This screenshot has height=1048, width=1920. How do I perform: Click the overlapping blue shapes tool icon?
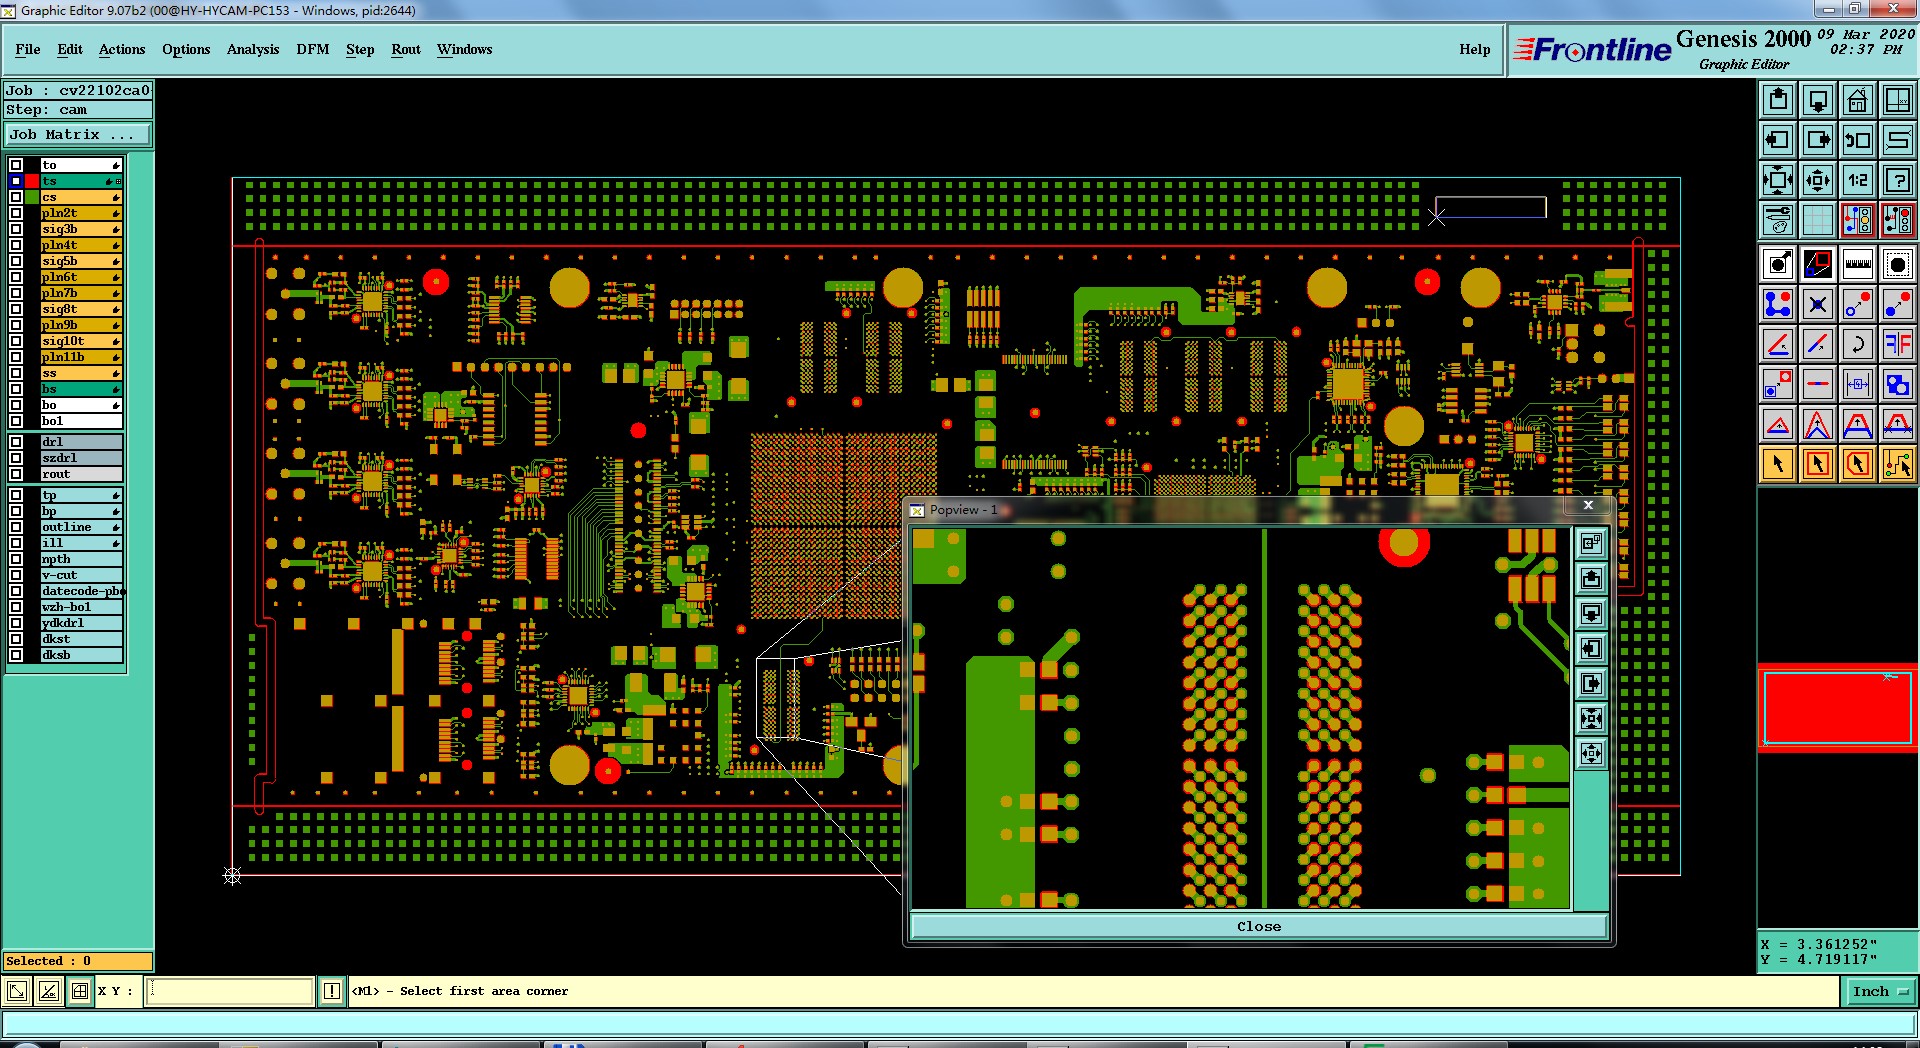[x=1898, y=384]
